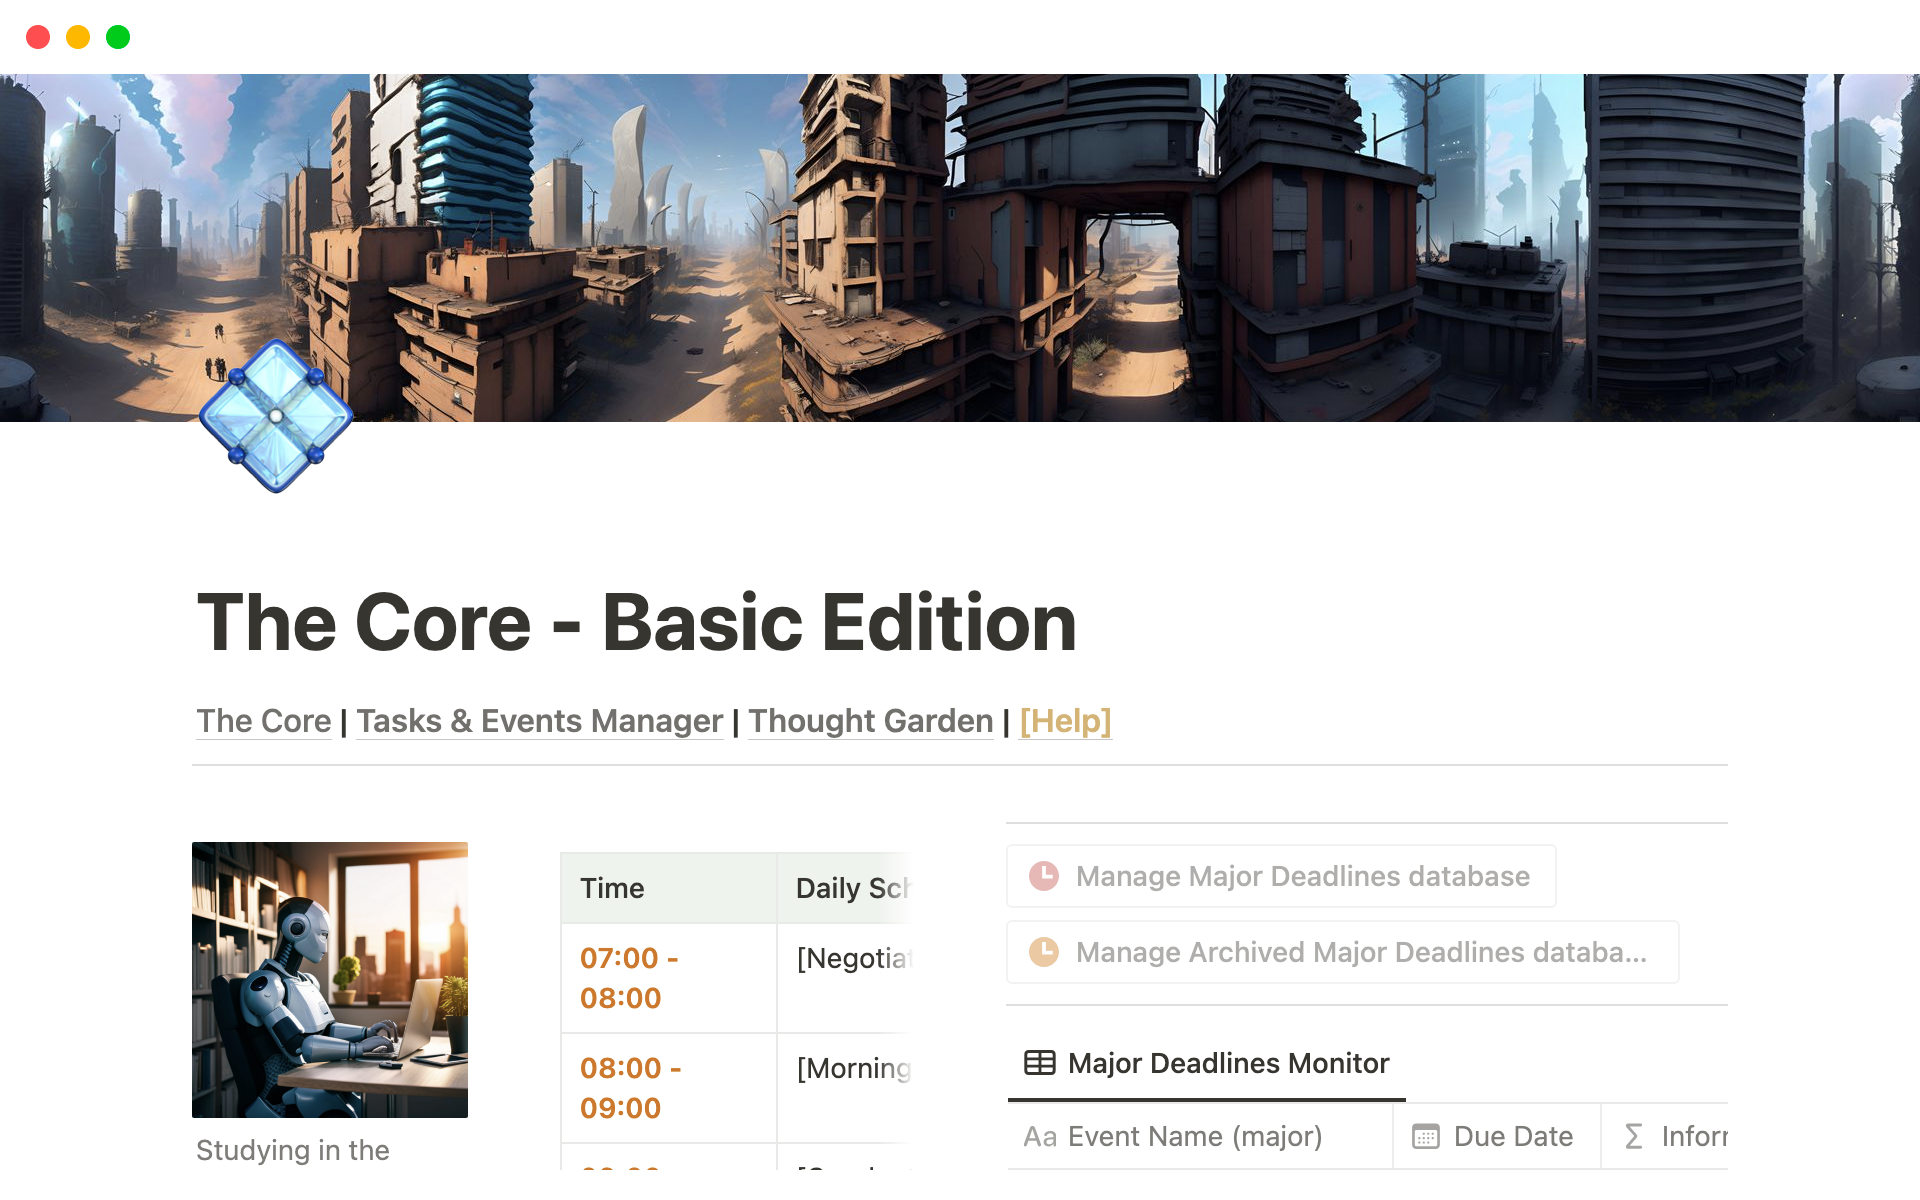This screenshot has width=1920, height=1200.
Task: Open the [Help] link
Action: (x=1065, y=721)
